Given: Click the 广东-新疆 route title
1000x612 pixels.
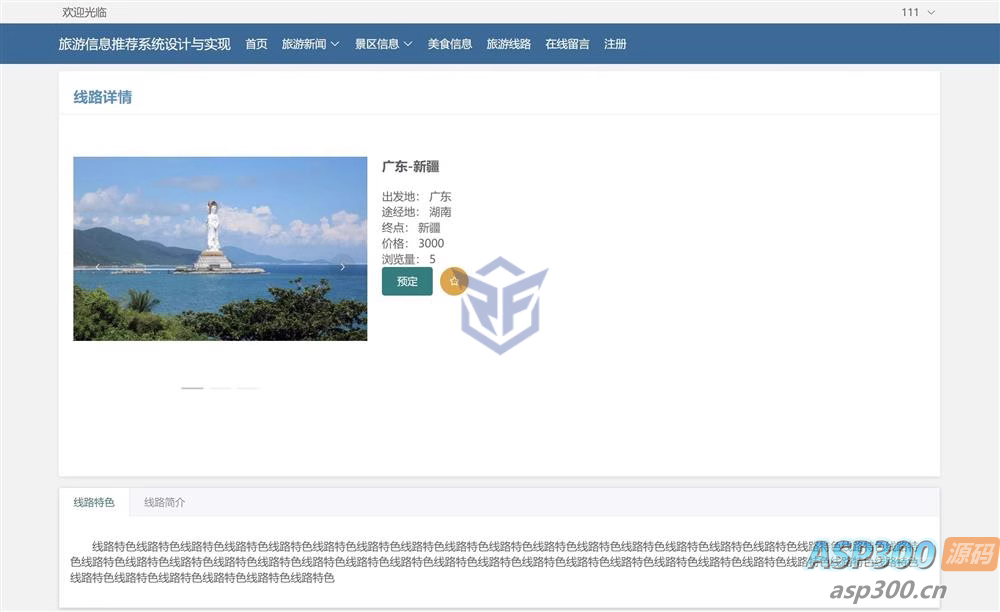Looking at the screenshot, I should pyautogui.click(x=410, y=166).
